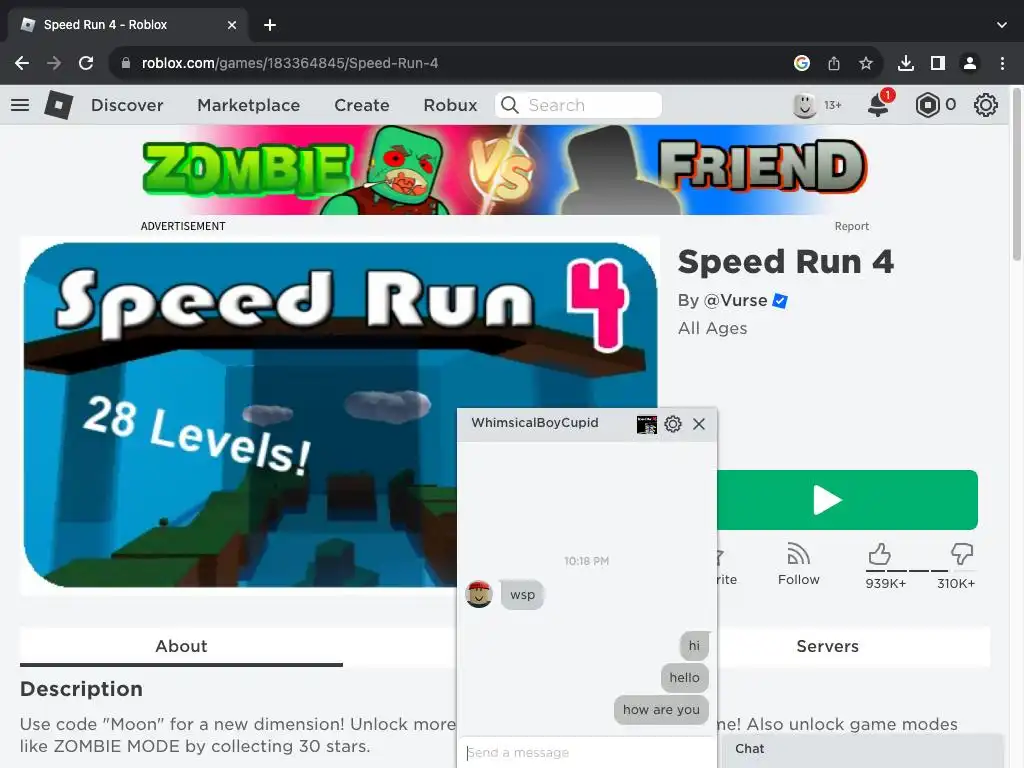
Task: Open the Discover menu item
Action: [127, 105]
